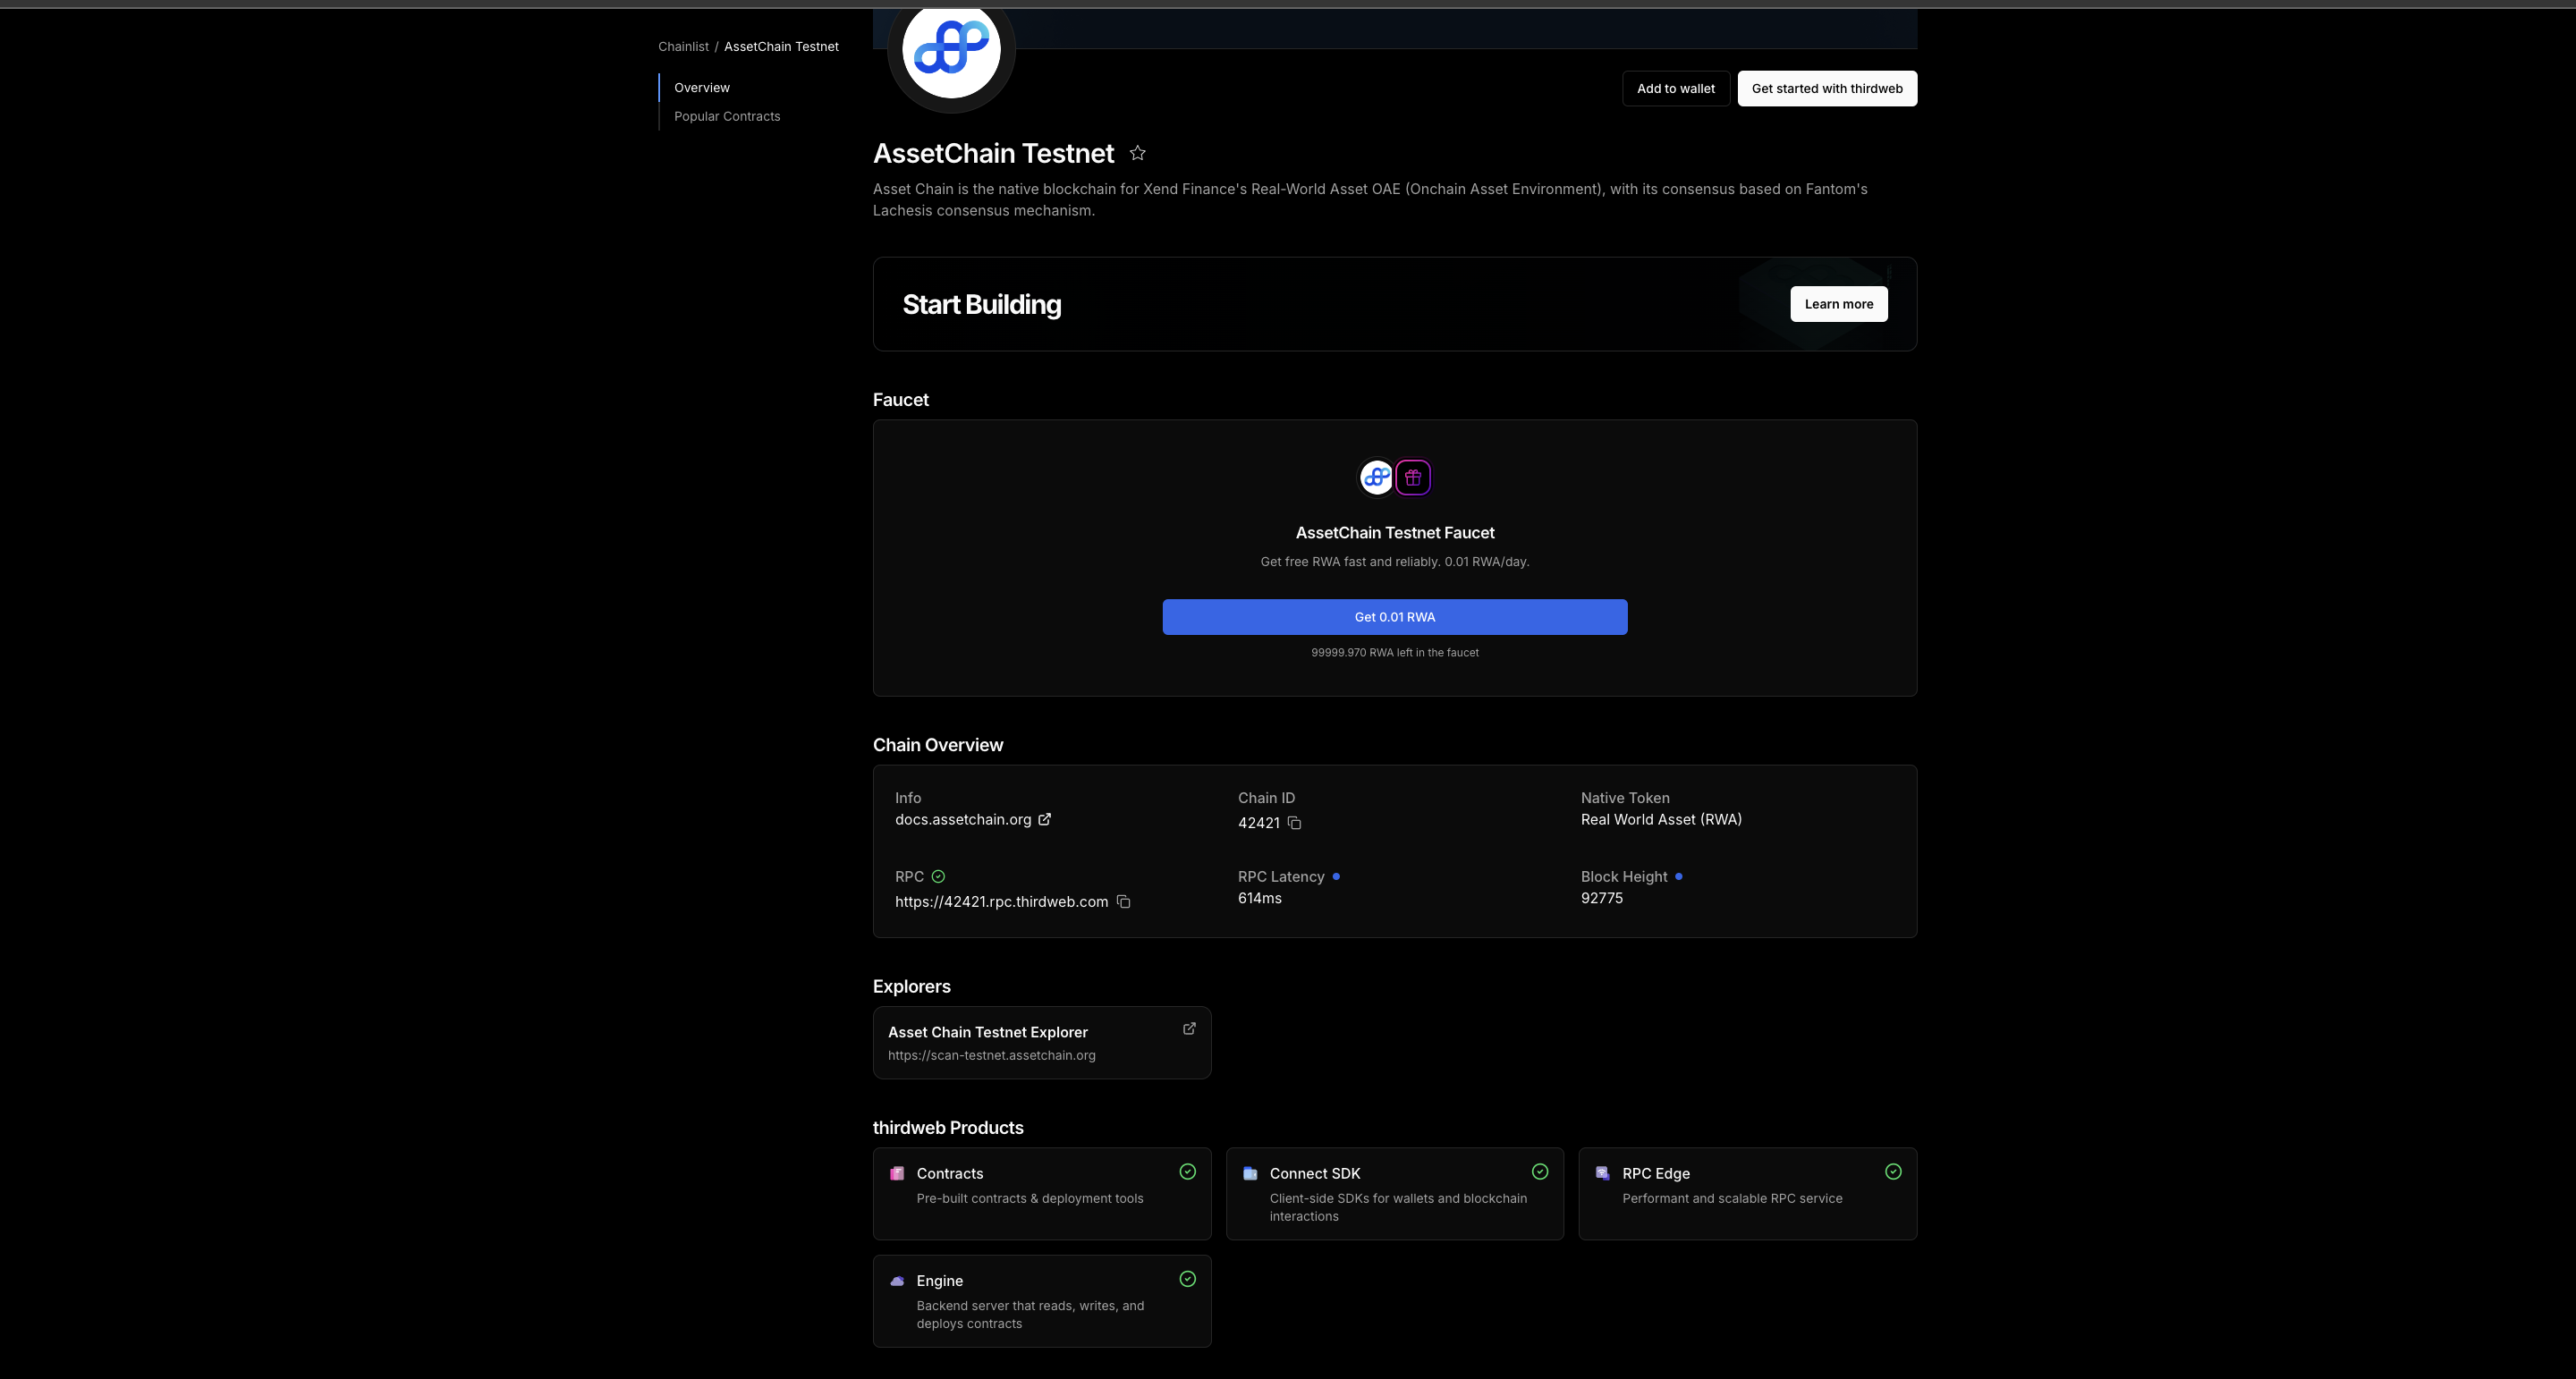Click the Contracts product icon

click(897, 1173)
